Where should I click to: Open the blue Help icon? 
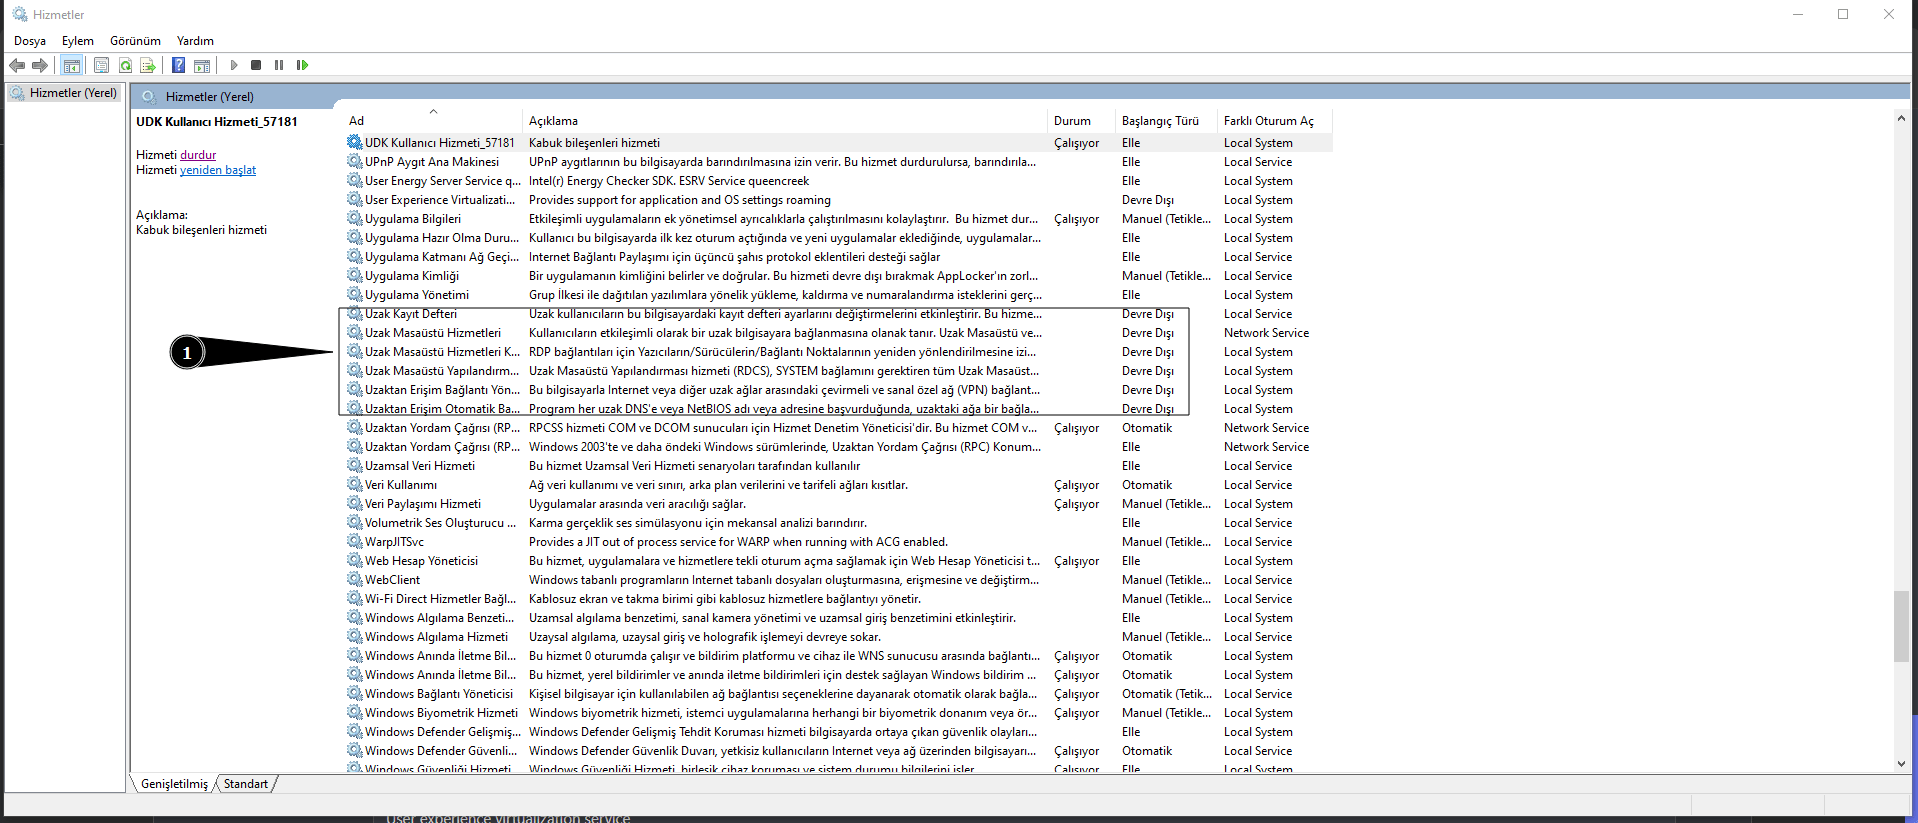[178, 65]
